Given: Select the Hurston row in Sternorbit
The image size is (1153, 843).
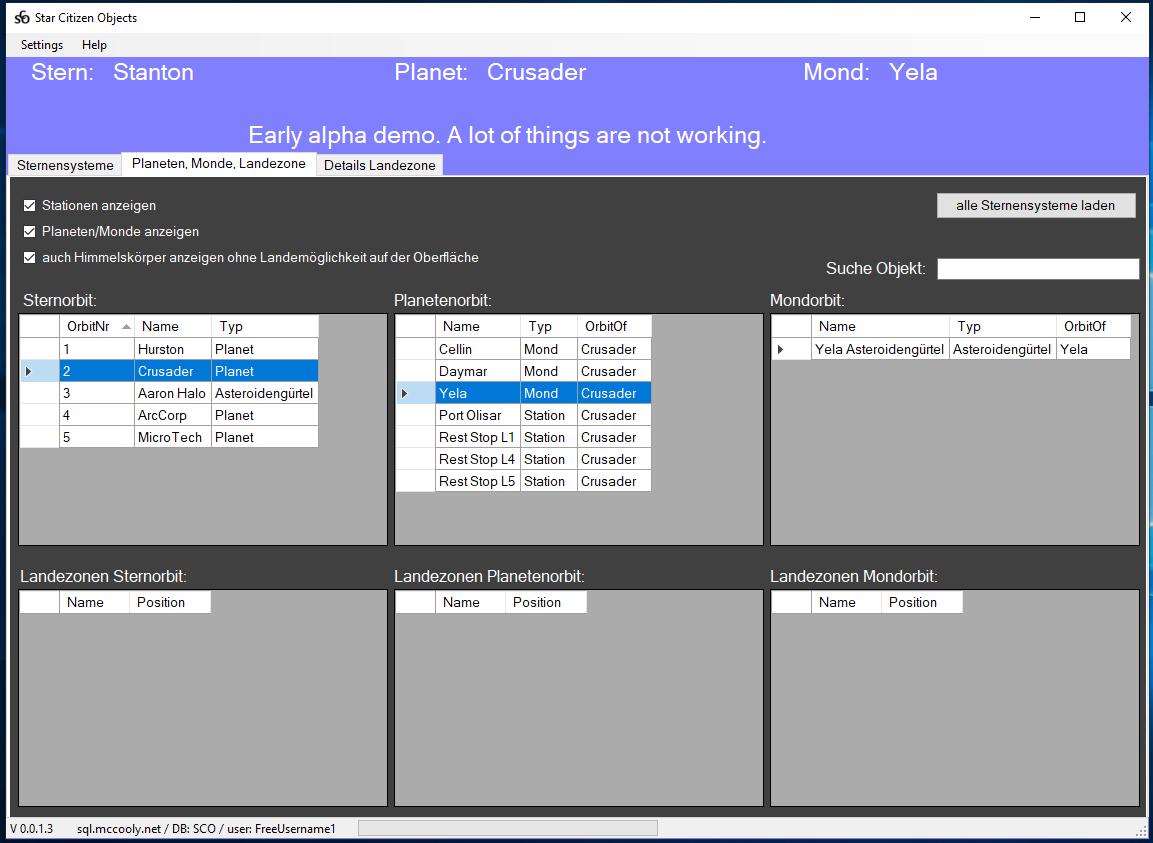Looking at the screenshot, I should click(169, 349).
